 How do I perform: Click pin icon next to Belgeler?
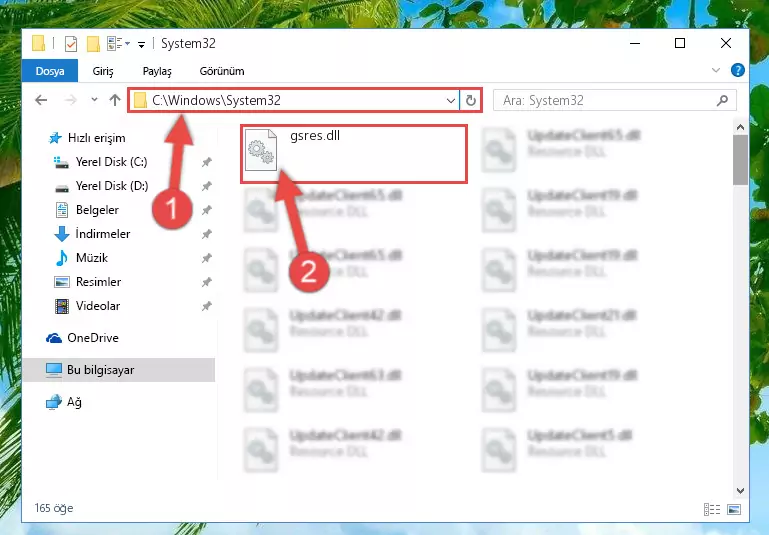coord(206,210)
